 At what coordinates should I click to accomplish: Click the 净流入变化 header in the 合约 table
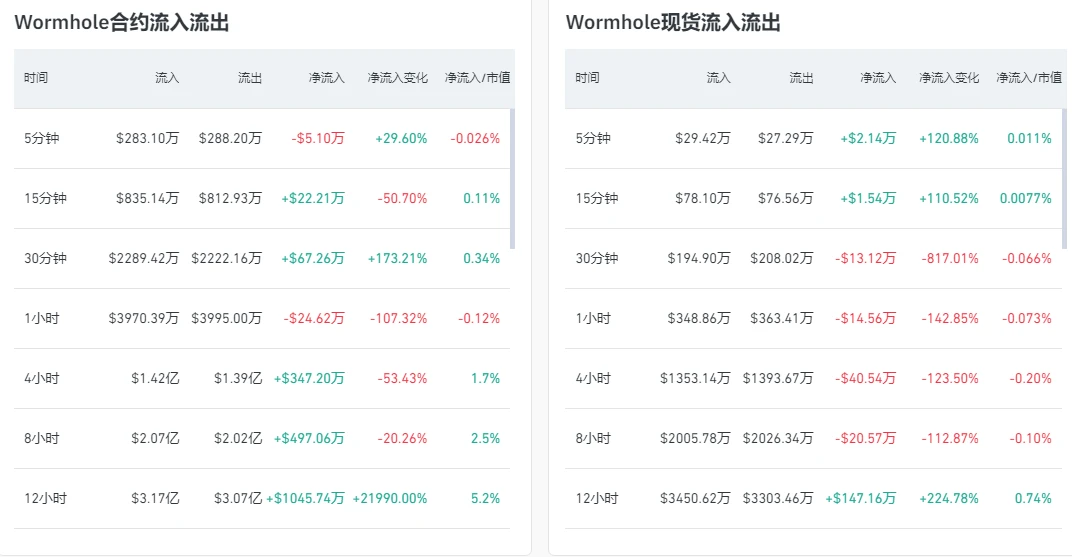click(x=397, y=78)
